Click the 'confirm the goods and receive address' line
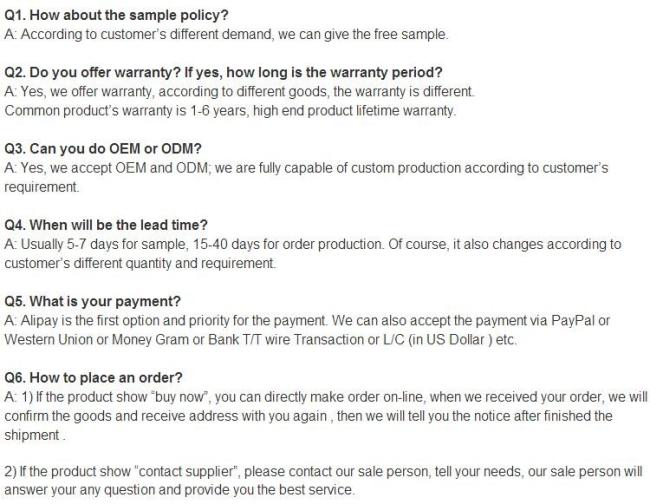650x504 pixels. click(x=308, y=416)
